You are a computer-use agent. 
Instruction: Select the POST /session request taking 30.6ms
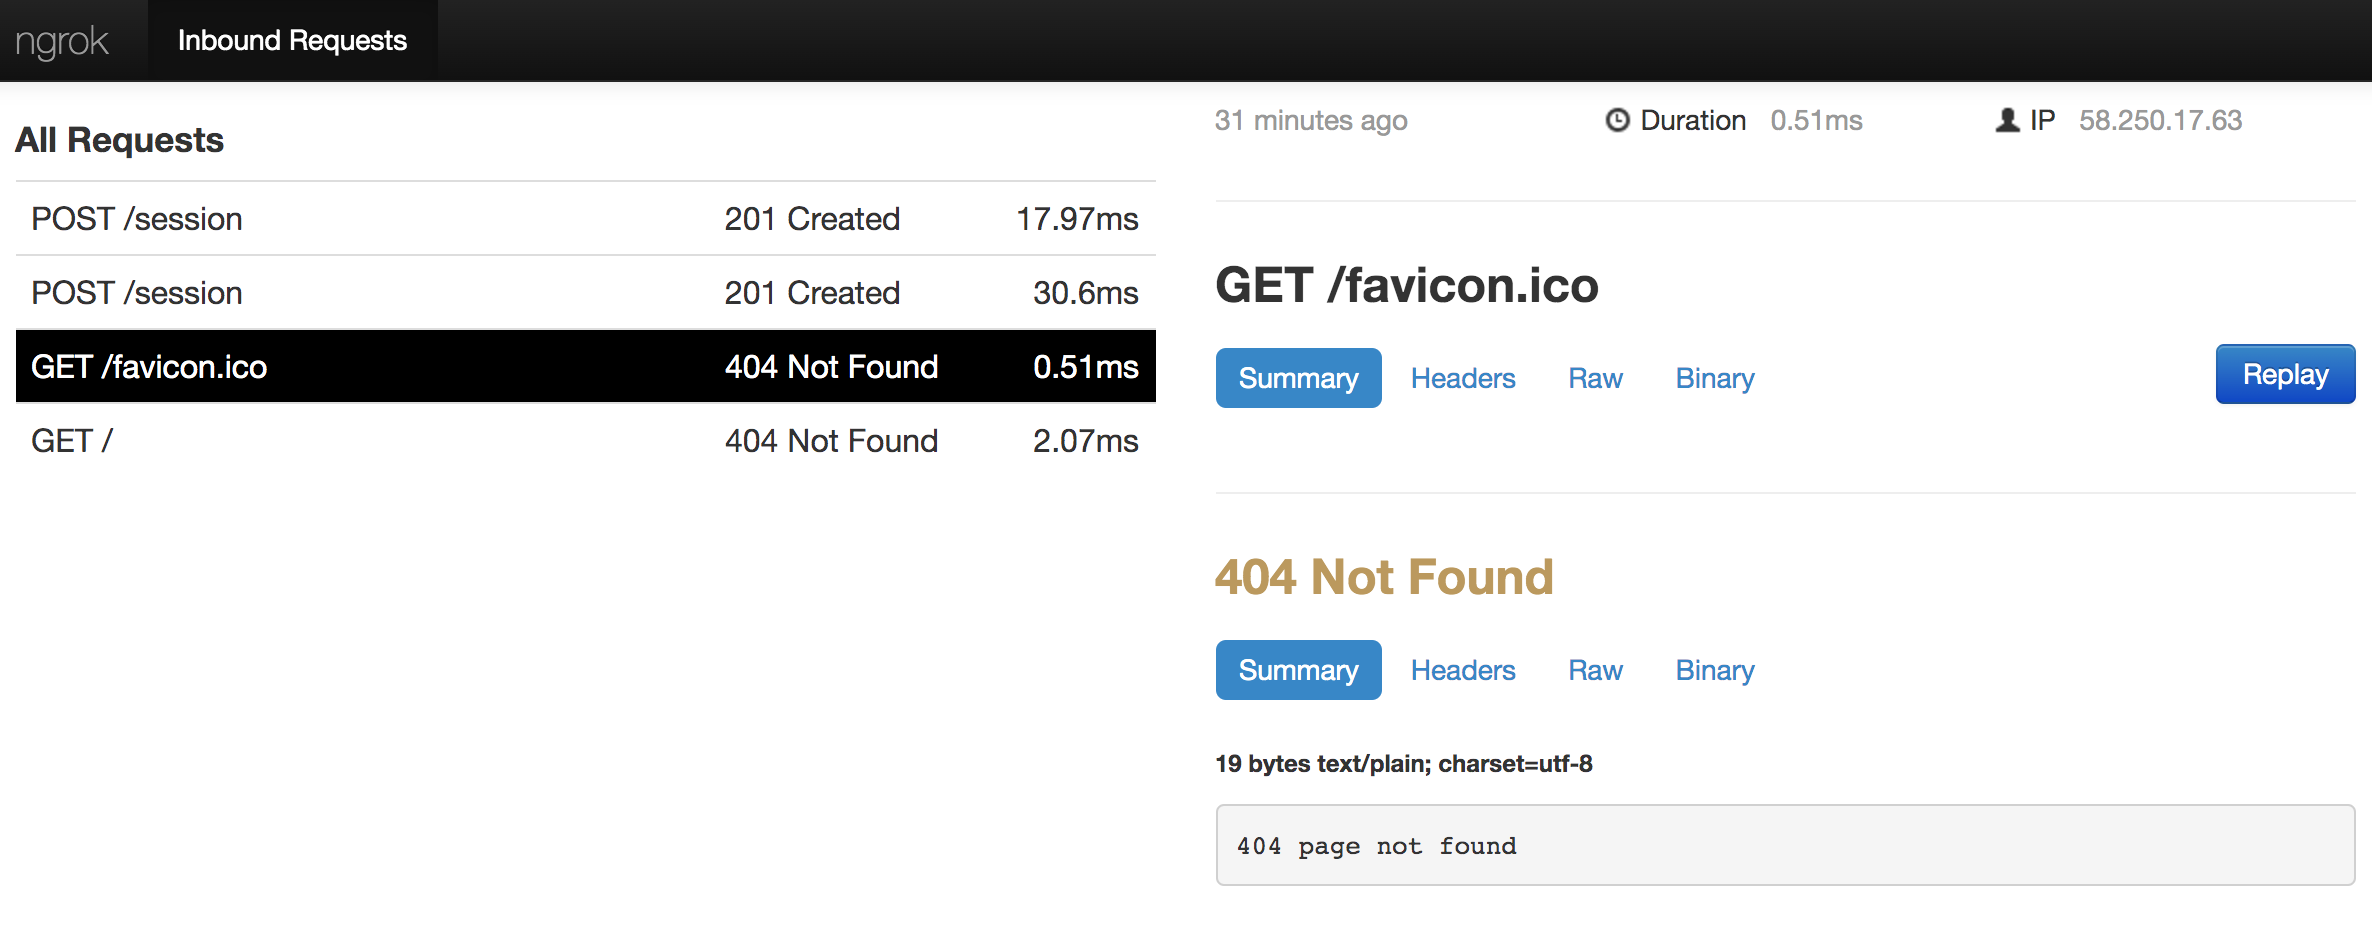click(x=585, y=293)
